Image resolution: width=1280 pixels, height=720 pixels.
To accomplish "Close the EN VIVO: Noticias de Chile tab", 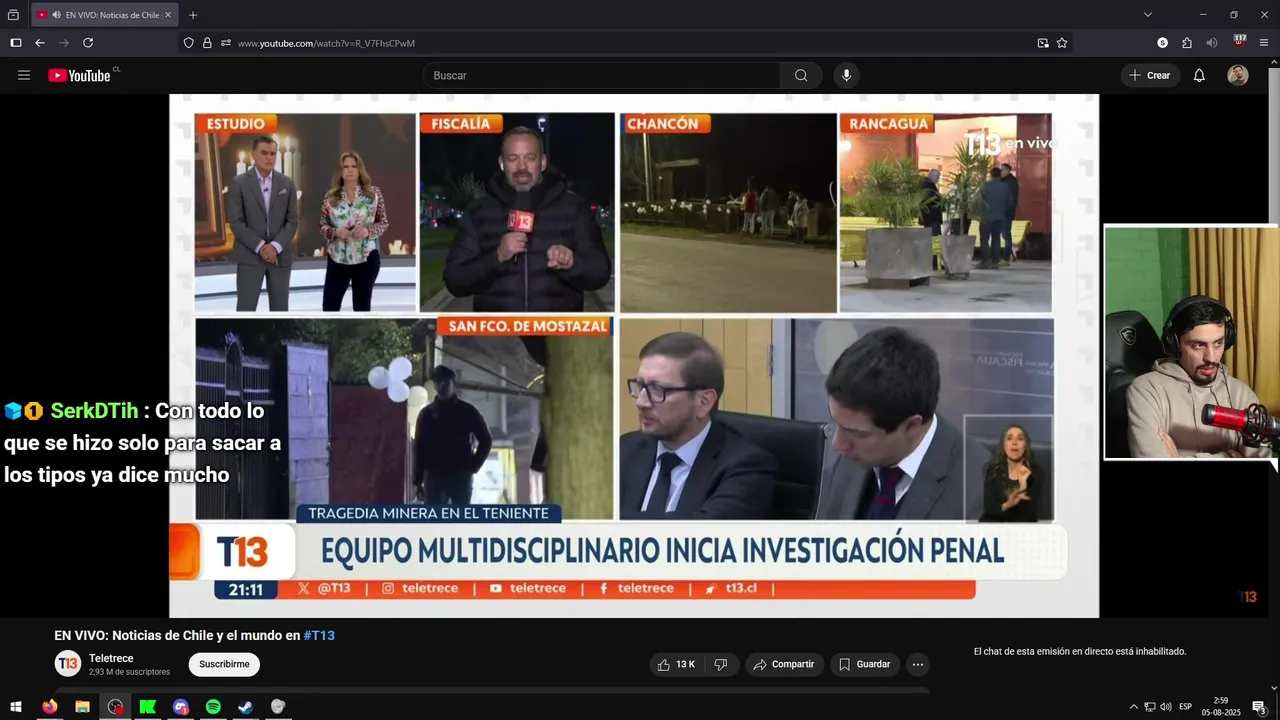I will [x=168, y=15].
